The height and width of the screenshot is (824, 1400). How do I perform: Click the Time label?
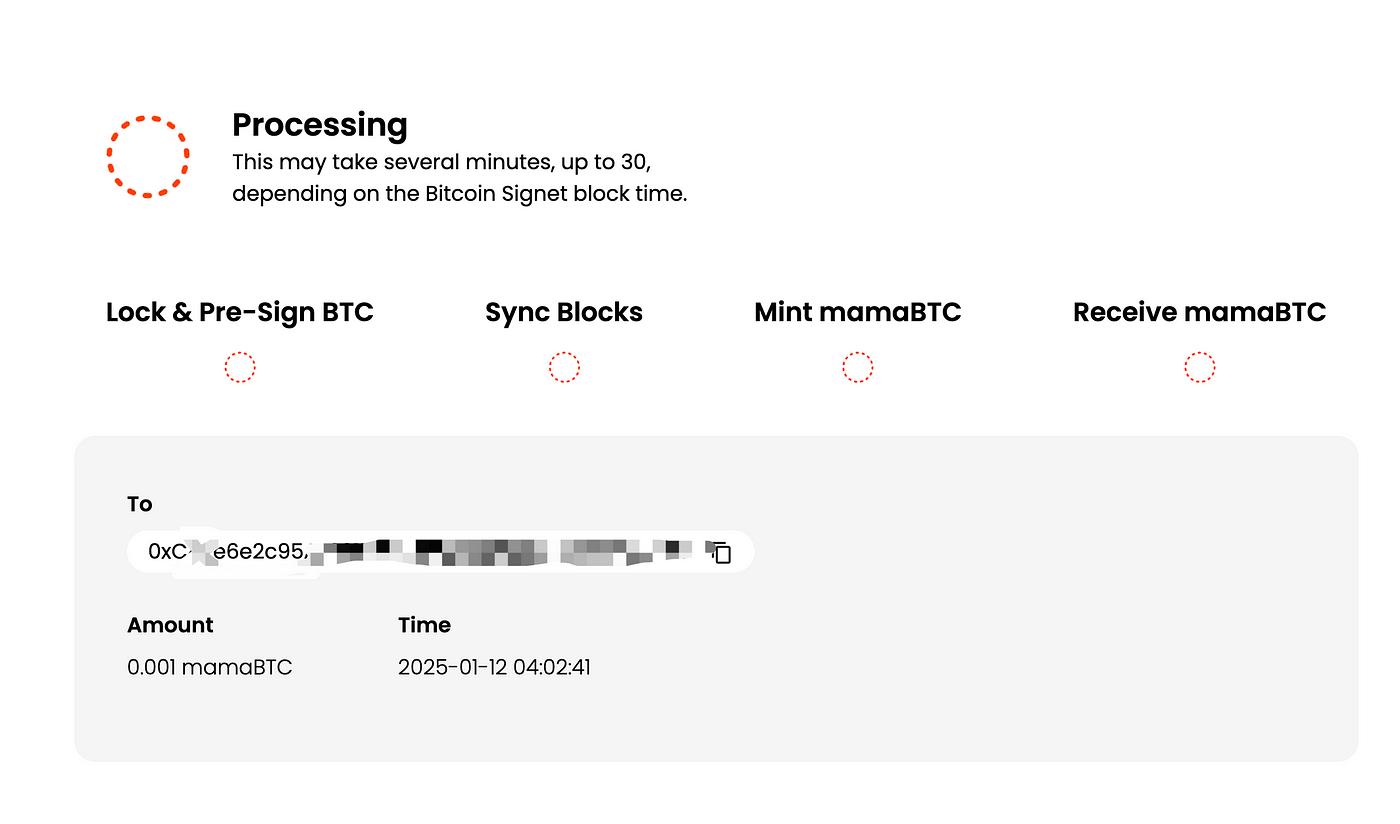424,625
